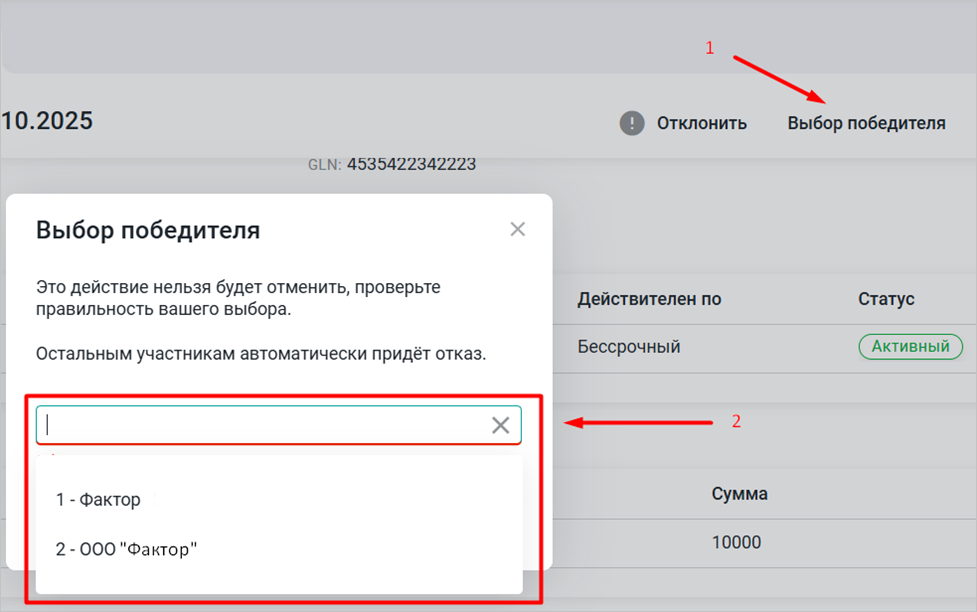The image size is (977, 612).
Task: Click the text starting with Остальным участникам
Action: click(x=260, y=354)
